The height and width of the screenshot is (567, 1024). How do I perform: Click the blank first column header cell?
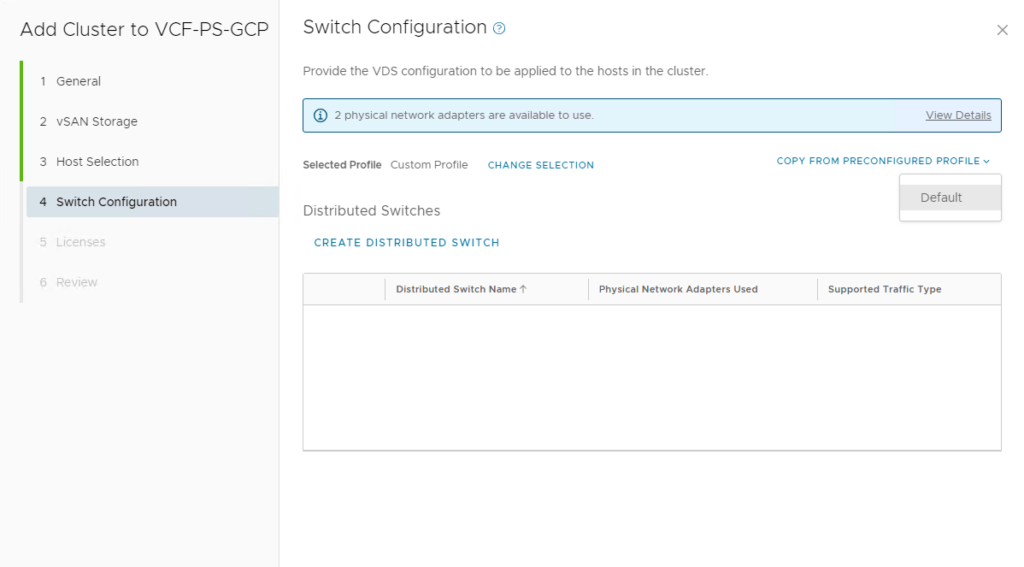coord(344,289)
